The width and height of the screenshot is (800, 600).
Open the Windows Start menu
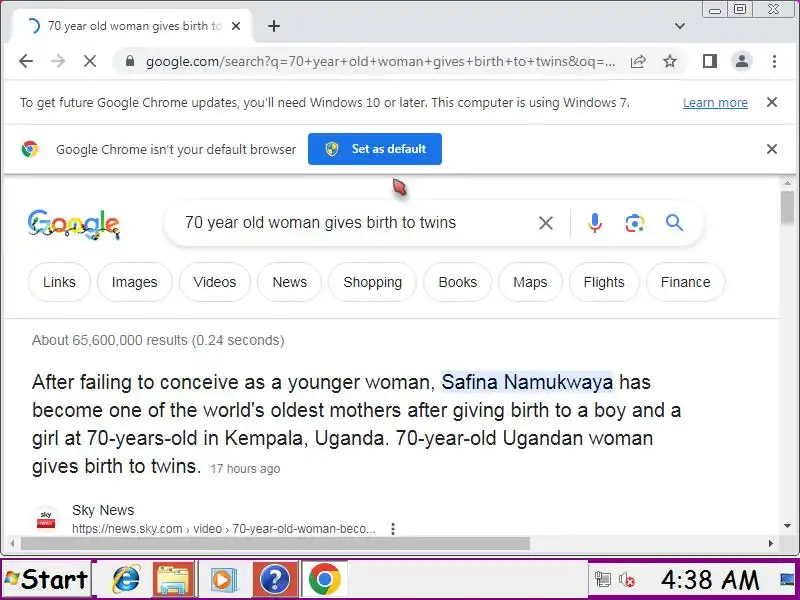tap(46, 580)
